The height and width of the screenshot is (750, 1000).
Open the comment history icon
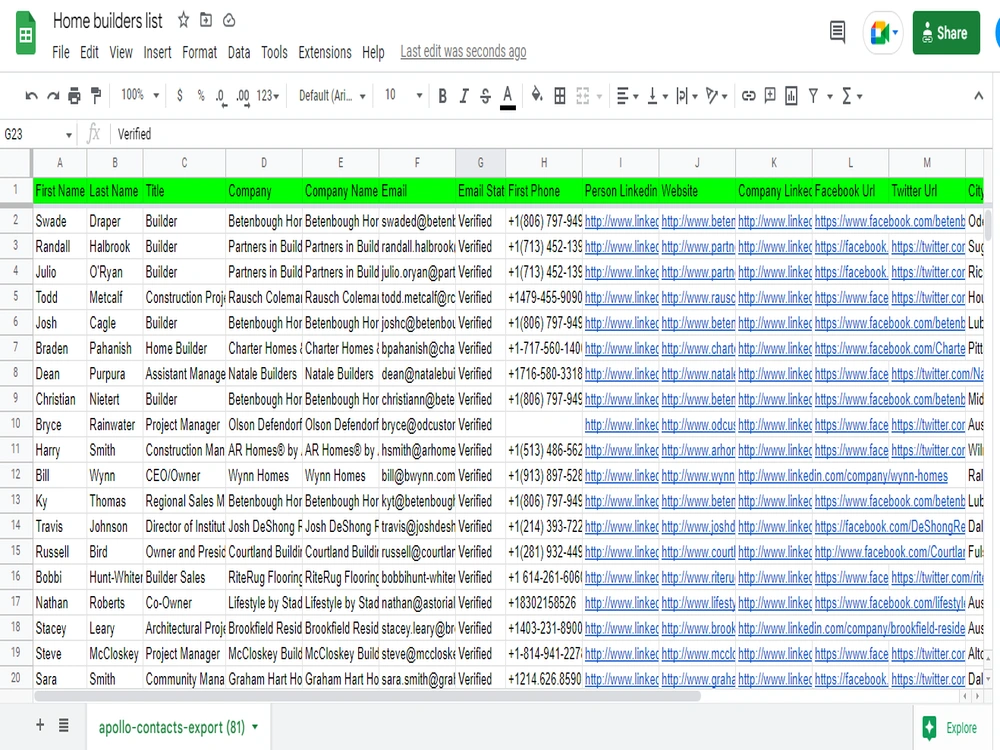tap(837, 32)
